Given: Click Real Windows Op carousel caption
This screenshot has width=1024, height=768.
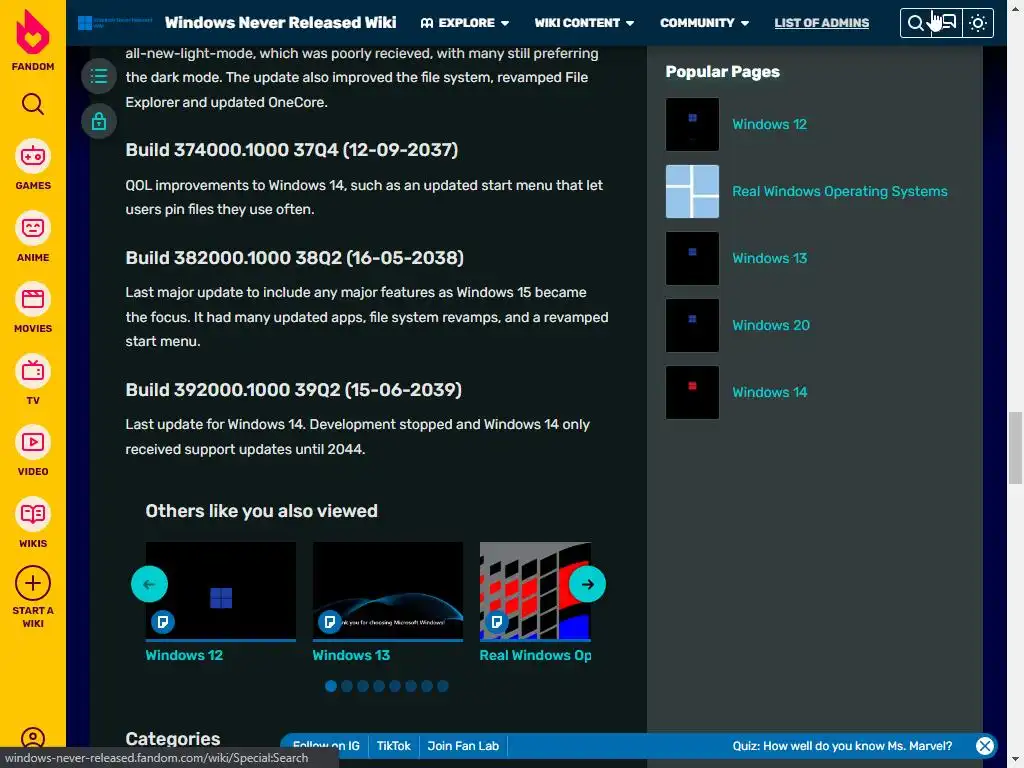Looking at the screenshot, I should coord(536,655).
